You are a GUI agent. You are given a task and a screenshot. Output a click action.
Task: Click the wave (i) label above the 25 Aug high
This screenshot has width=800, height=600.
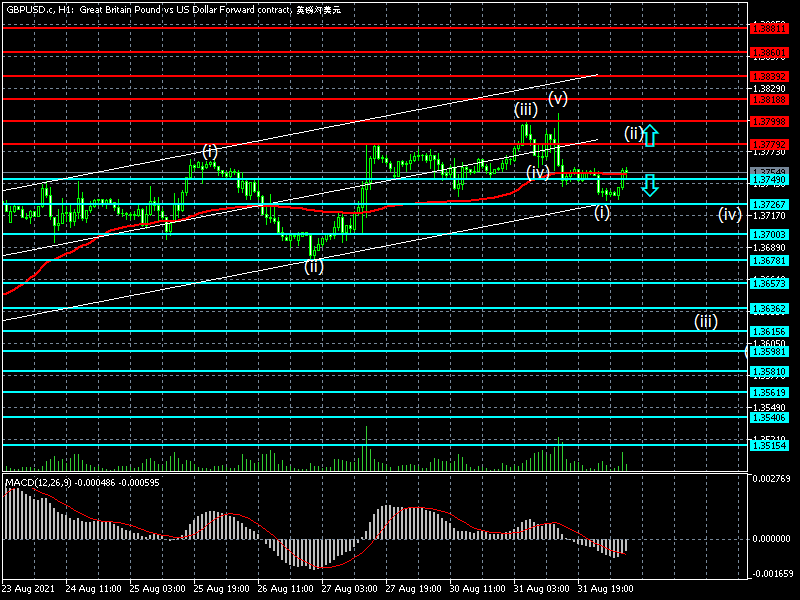coord(210,152)
